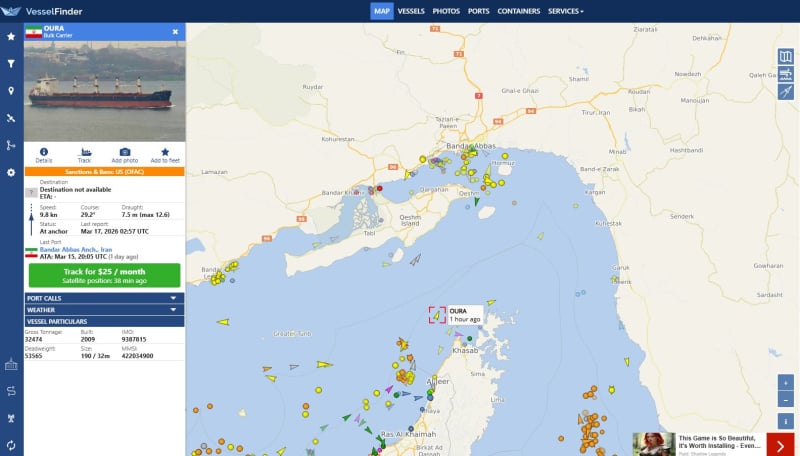Click the swap arrows icon in sidebar
Viewport: 800px width, 456px height.
[11, 391]
